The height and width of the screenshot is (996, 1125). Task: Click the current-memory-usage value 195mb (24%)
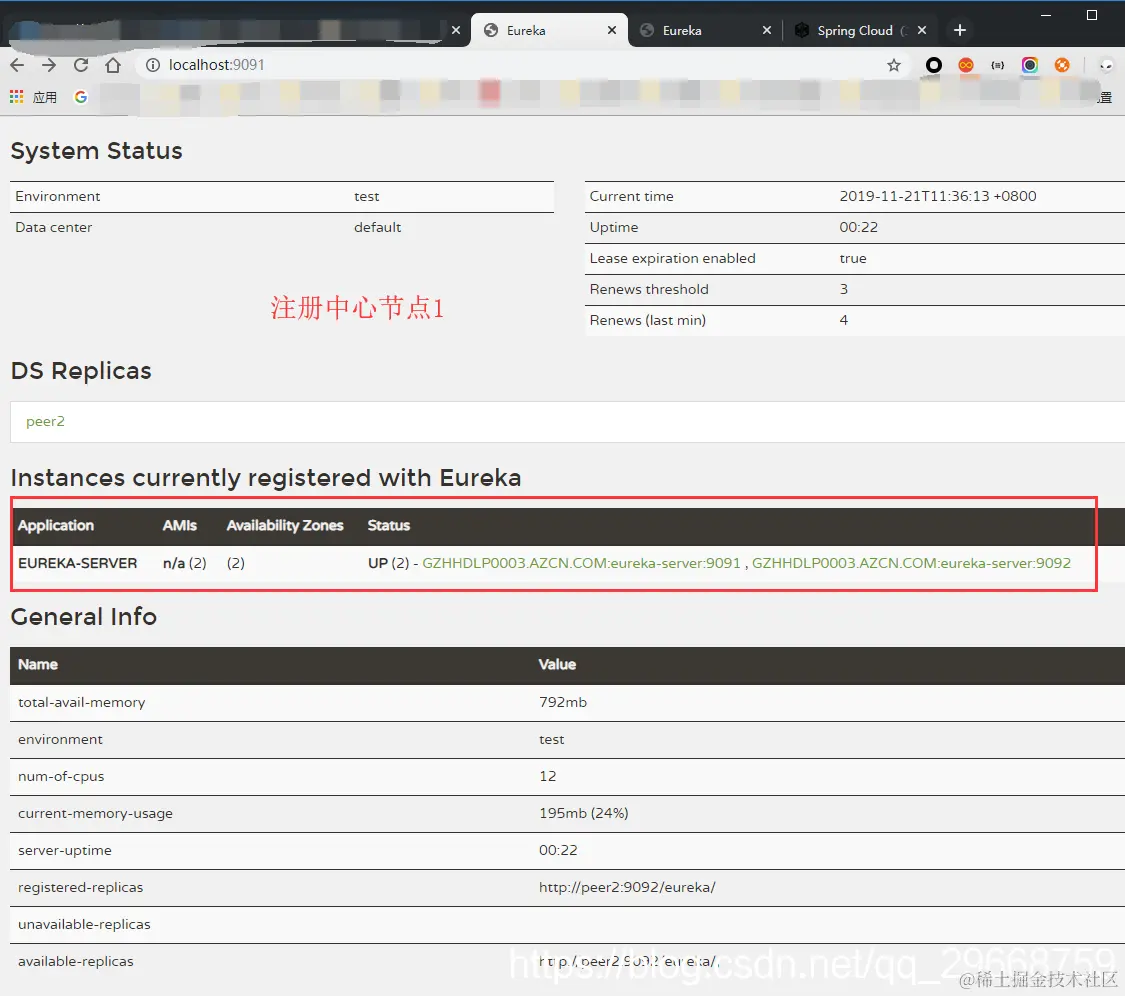click(583, 814)
